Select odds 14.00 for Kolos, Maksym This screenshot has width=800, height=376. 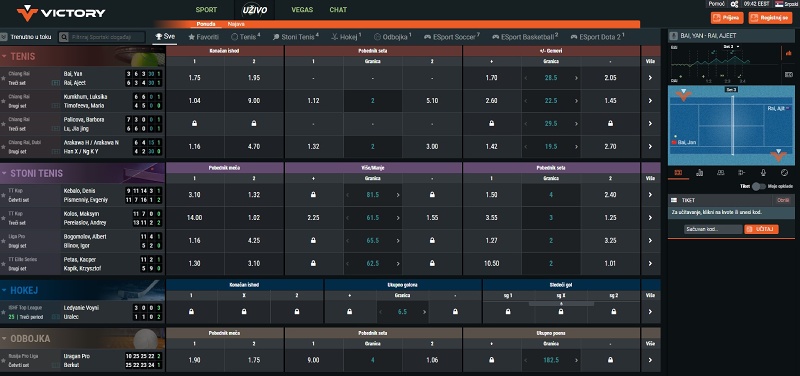click(195, 218)
